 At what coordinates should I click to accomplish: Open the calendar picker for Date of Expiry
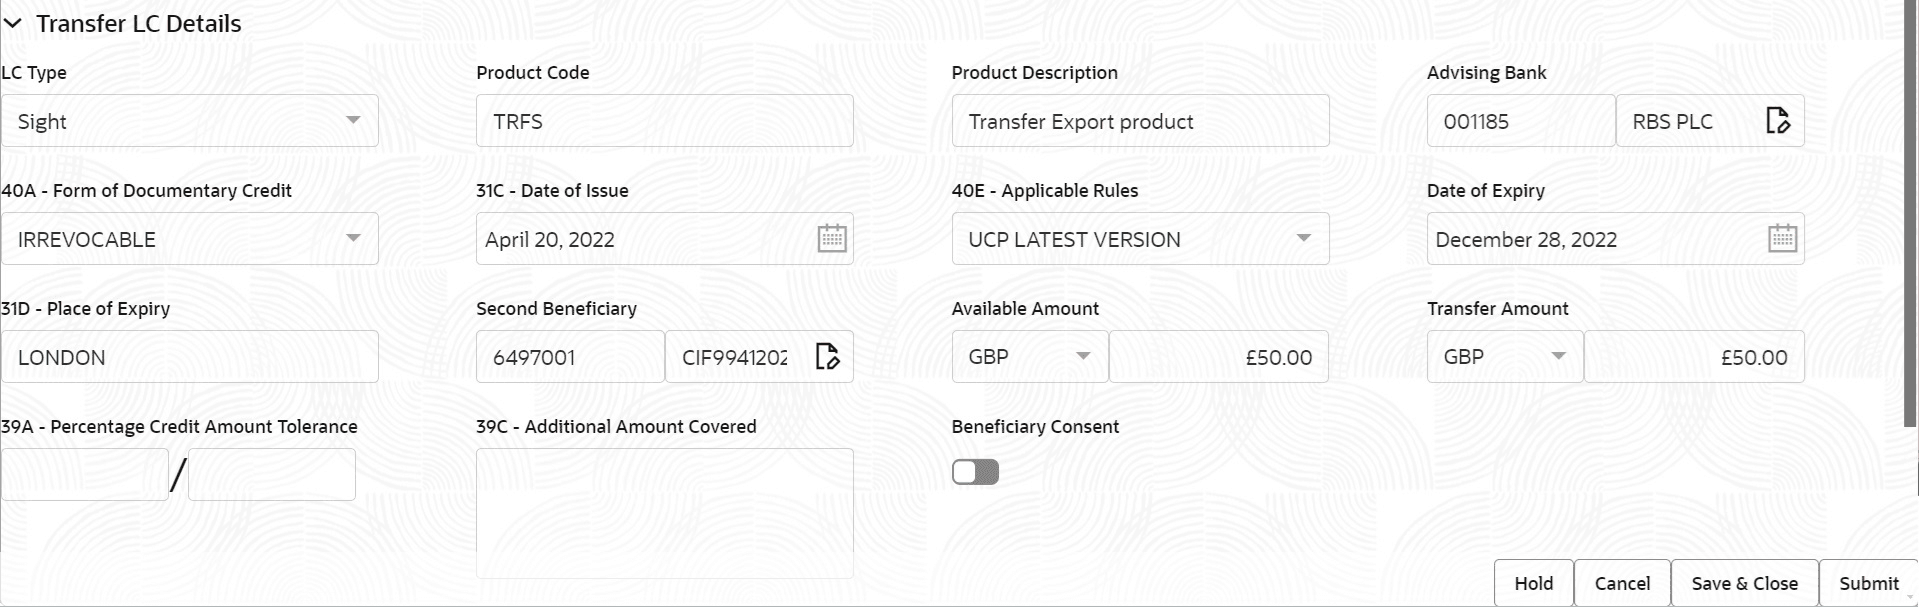point(1782,238)
